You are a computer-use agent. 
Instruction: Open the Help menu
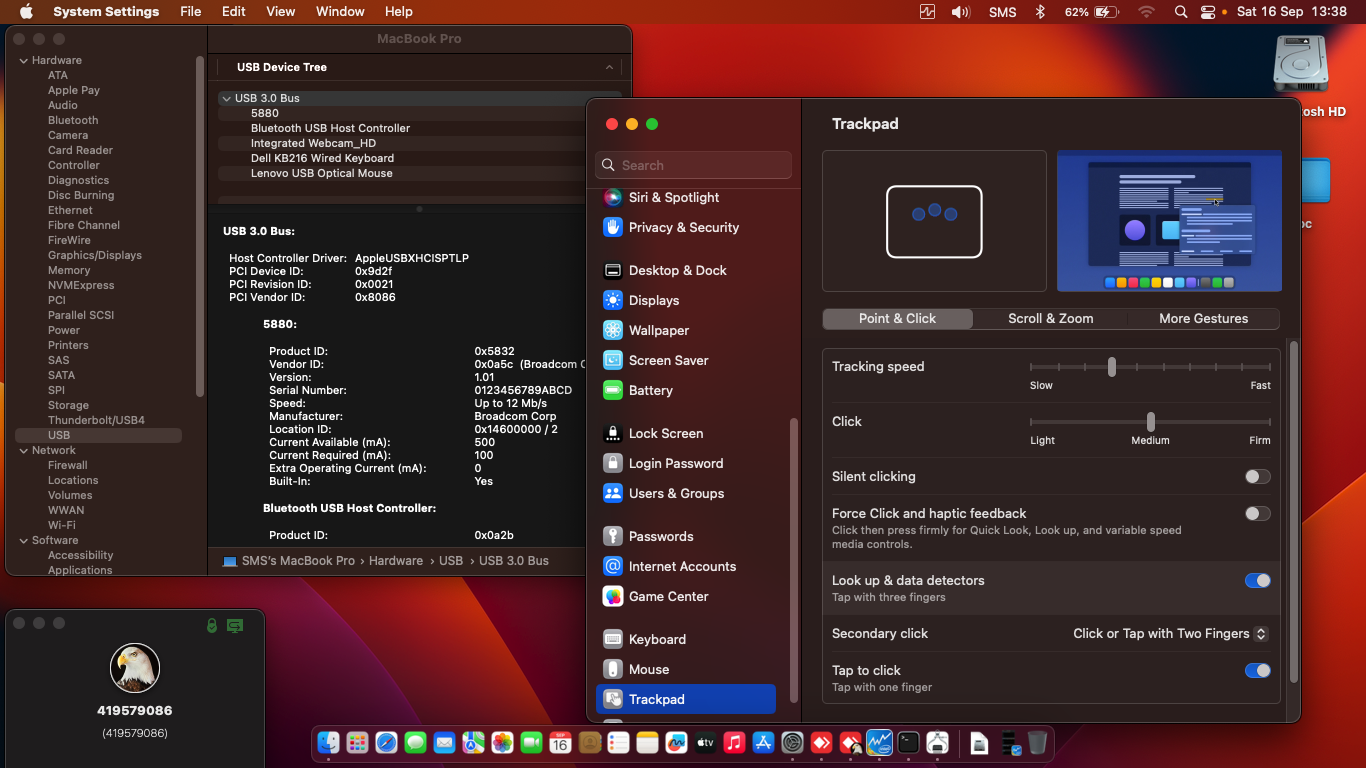tap(399, 12)
